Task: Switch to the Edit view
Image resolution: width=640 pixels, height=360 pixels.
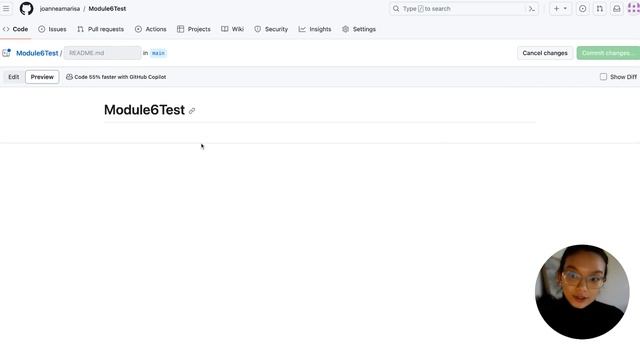Action: coord(14,77)
